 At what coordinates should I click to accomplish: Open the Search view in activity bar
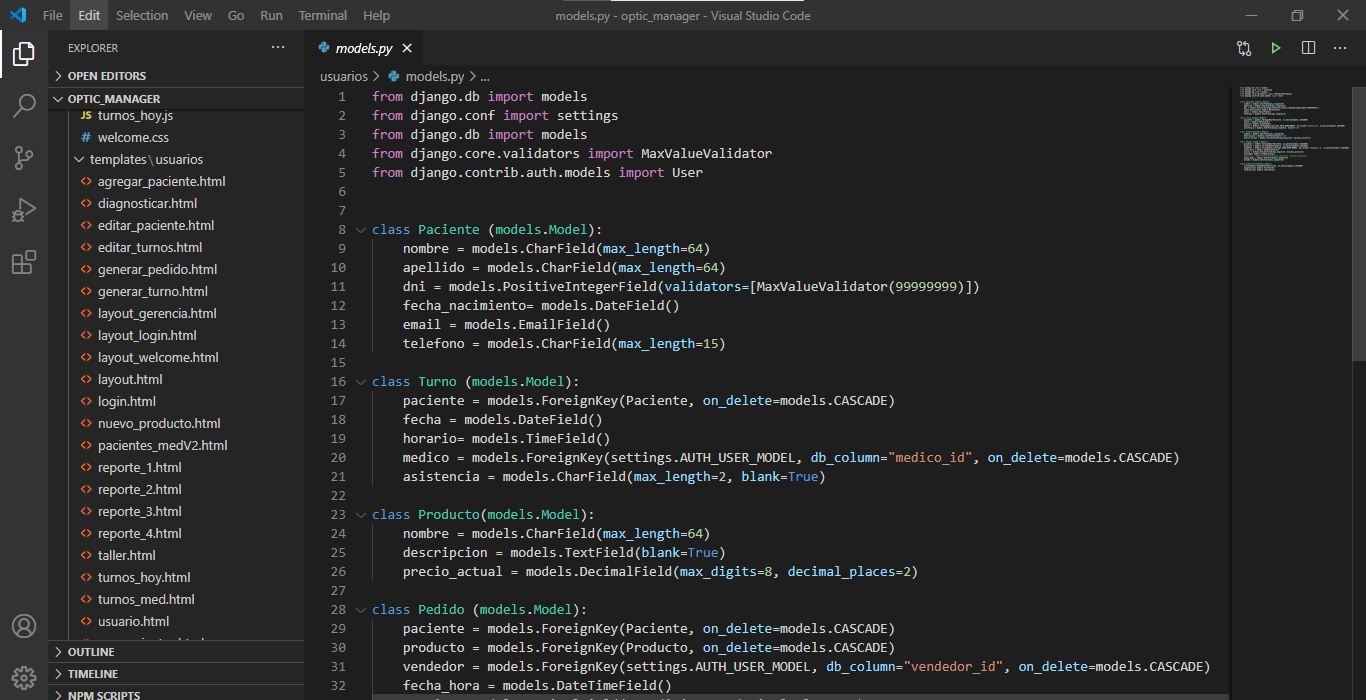pos(24,106)
